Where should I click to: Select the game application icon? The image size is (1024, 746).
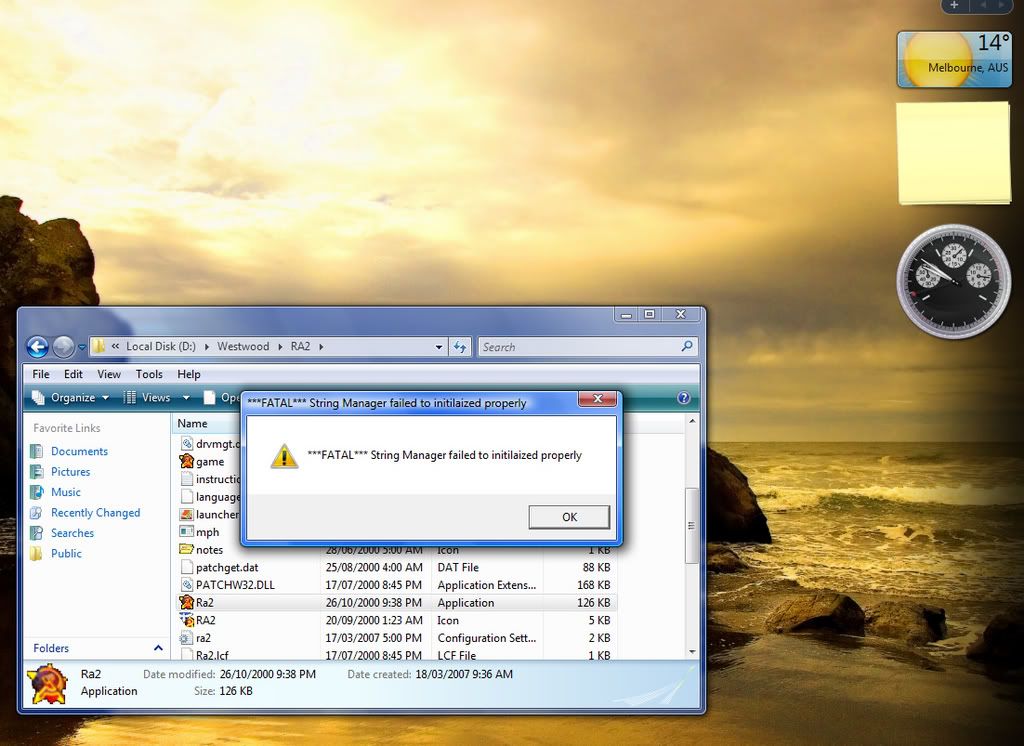tap(187, 461)
